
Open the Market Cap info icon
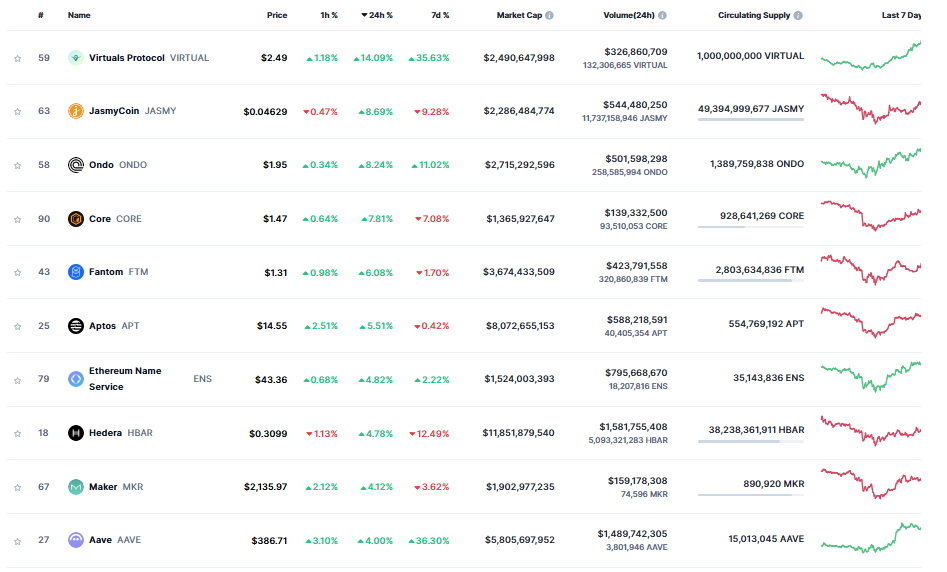549,16
